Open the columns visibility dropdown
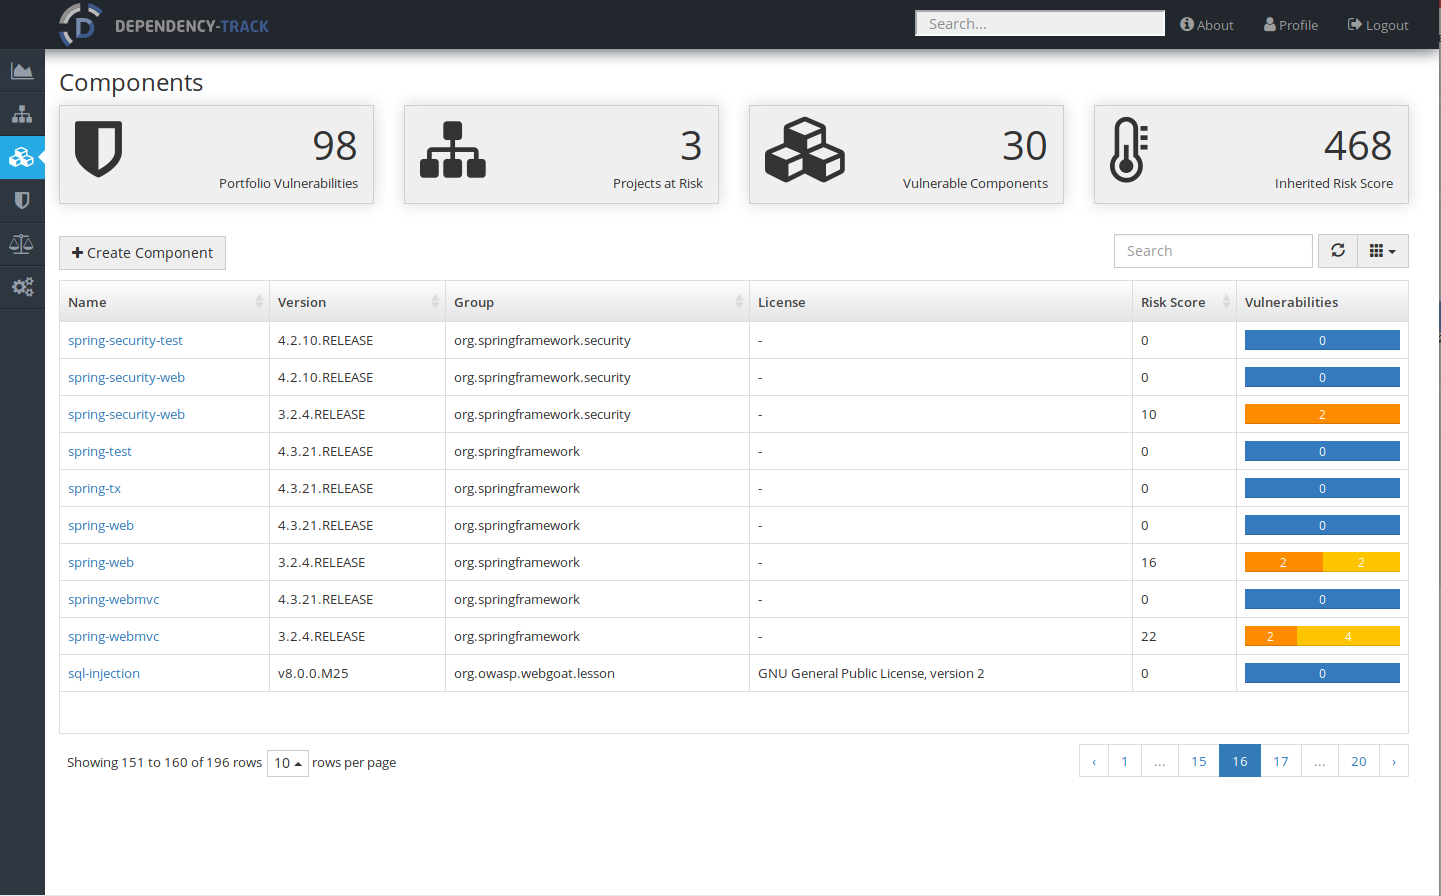 (1383, 251)
